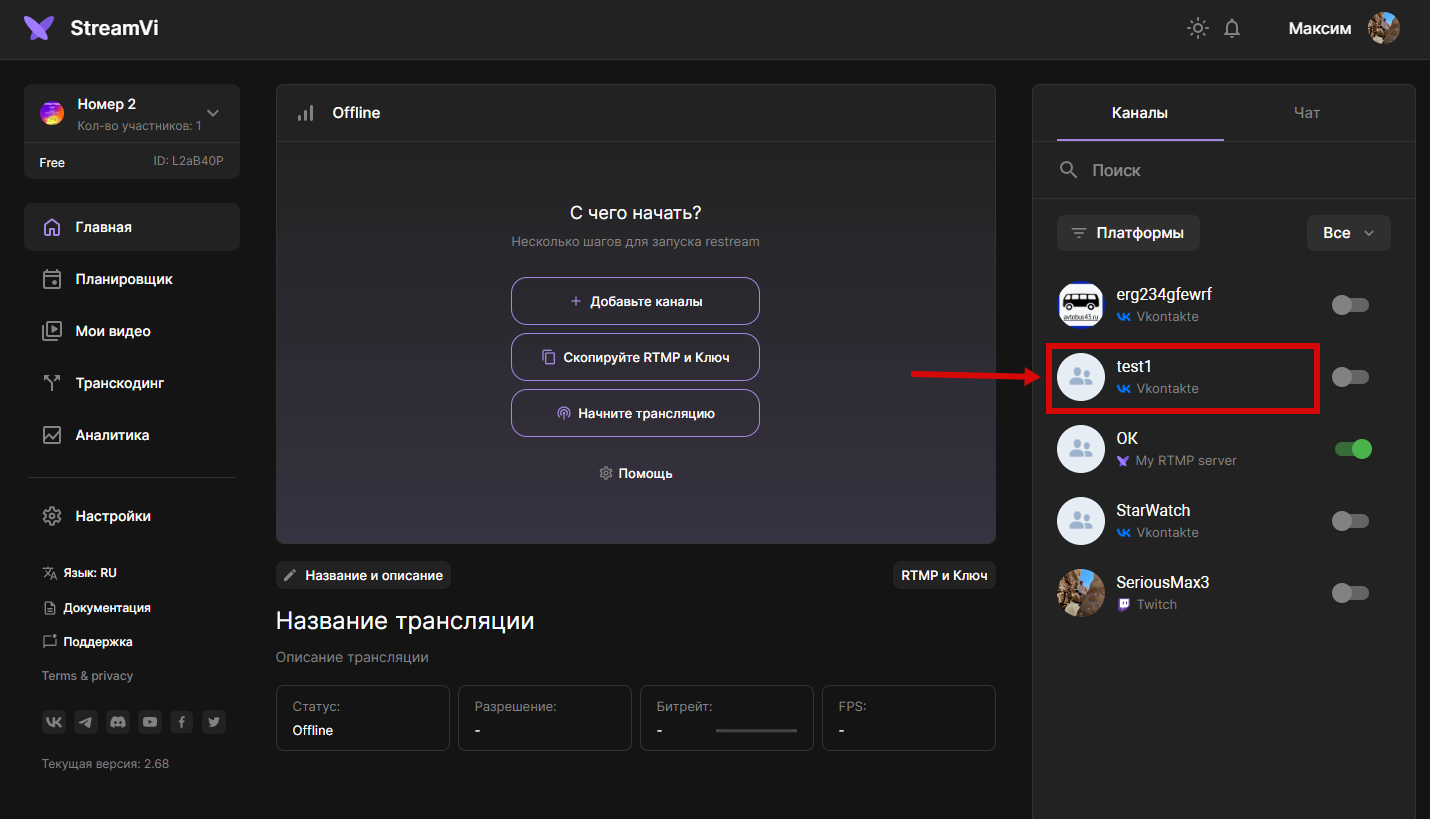Enable the StarWatch channel toggle
This screenshot has height=819, width=1430.
1350,521
